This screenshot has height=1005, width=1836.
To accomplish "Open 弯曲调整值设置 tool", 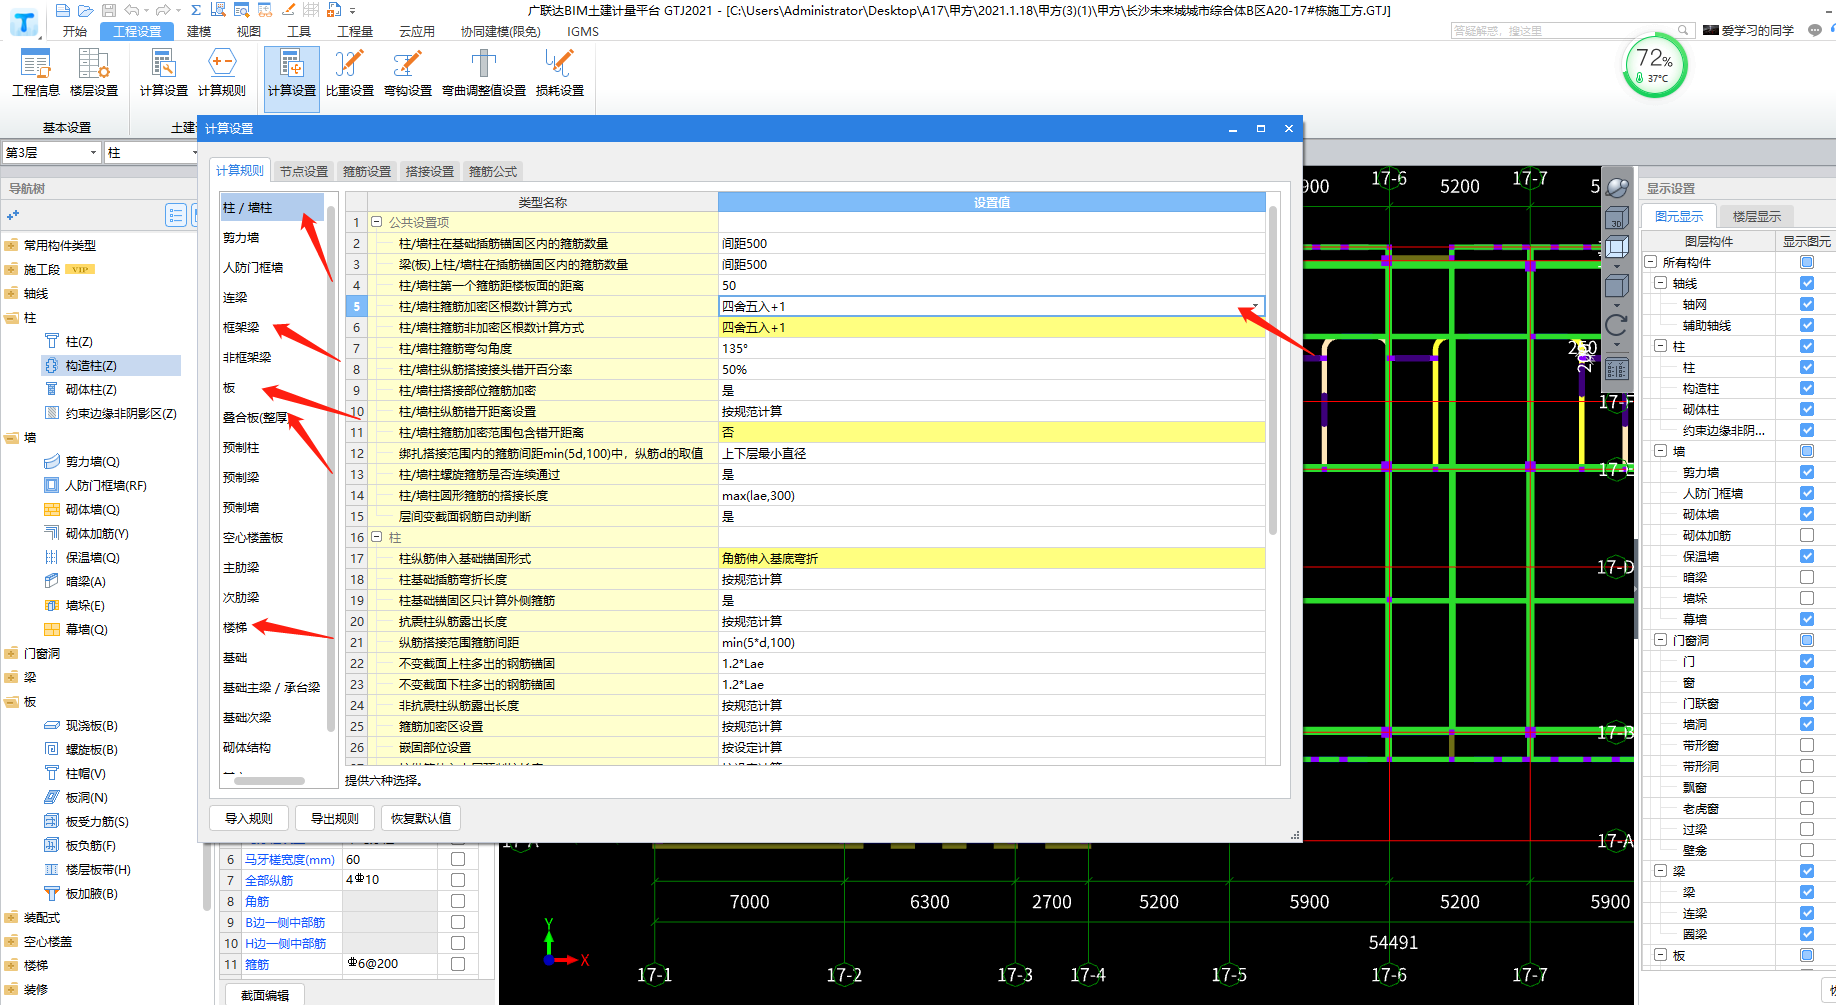I will 484,74.
